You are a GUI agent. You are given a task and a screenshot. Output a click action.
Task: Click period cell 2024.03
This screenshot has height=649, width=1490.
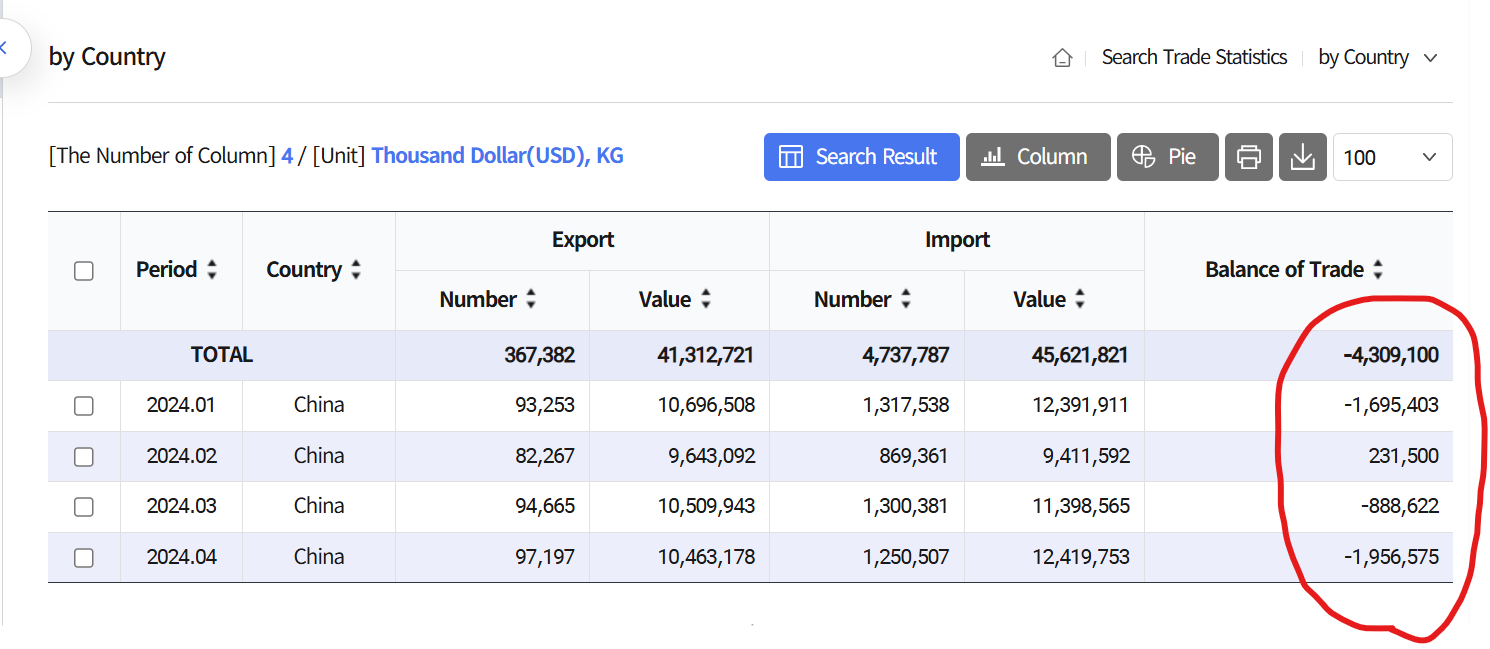point(181,506)
